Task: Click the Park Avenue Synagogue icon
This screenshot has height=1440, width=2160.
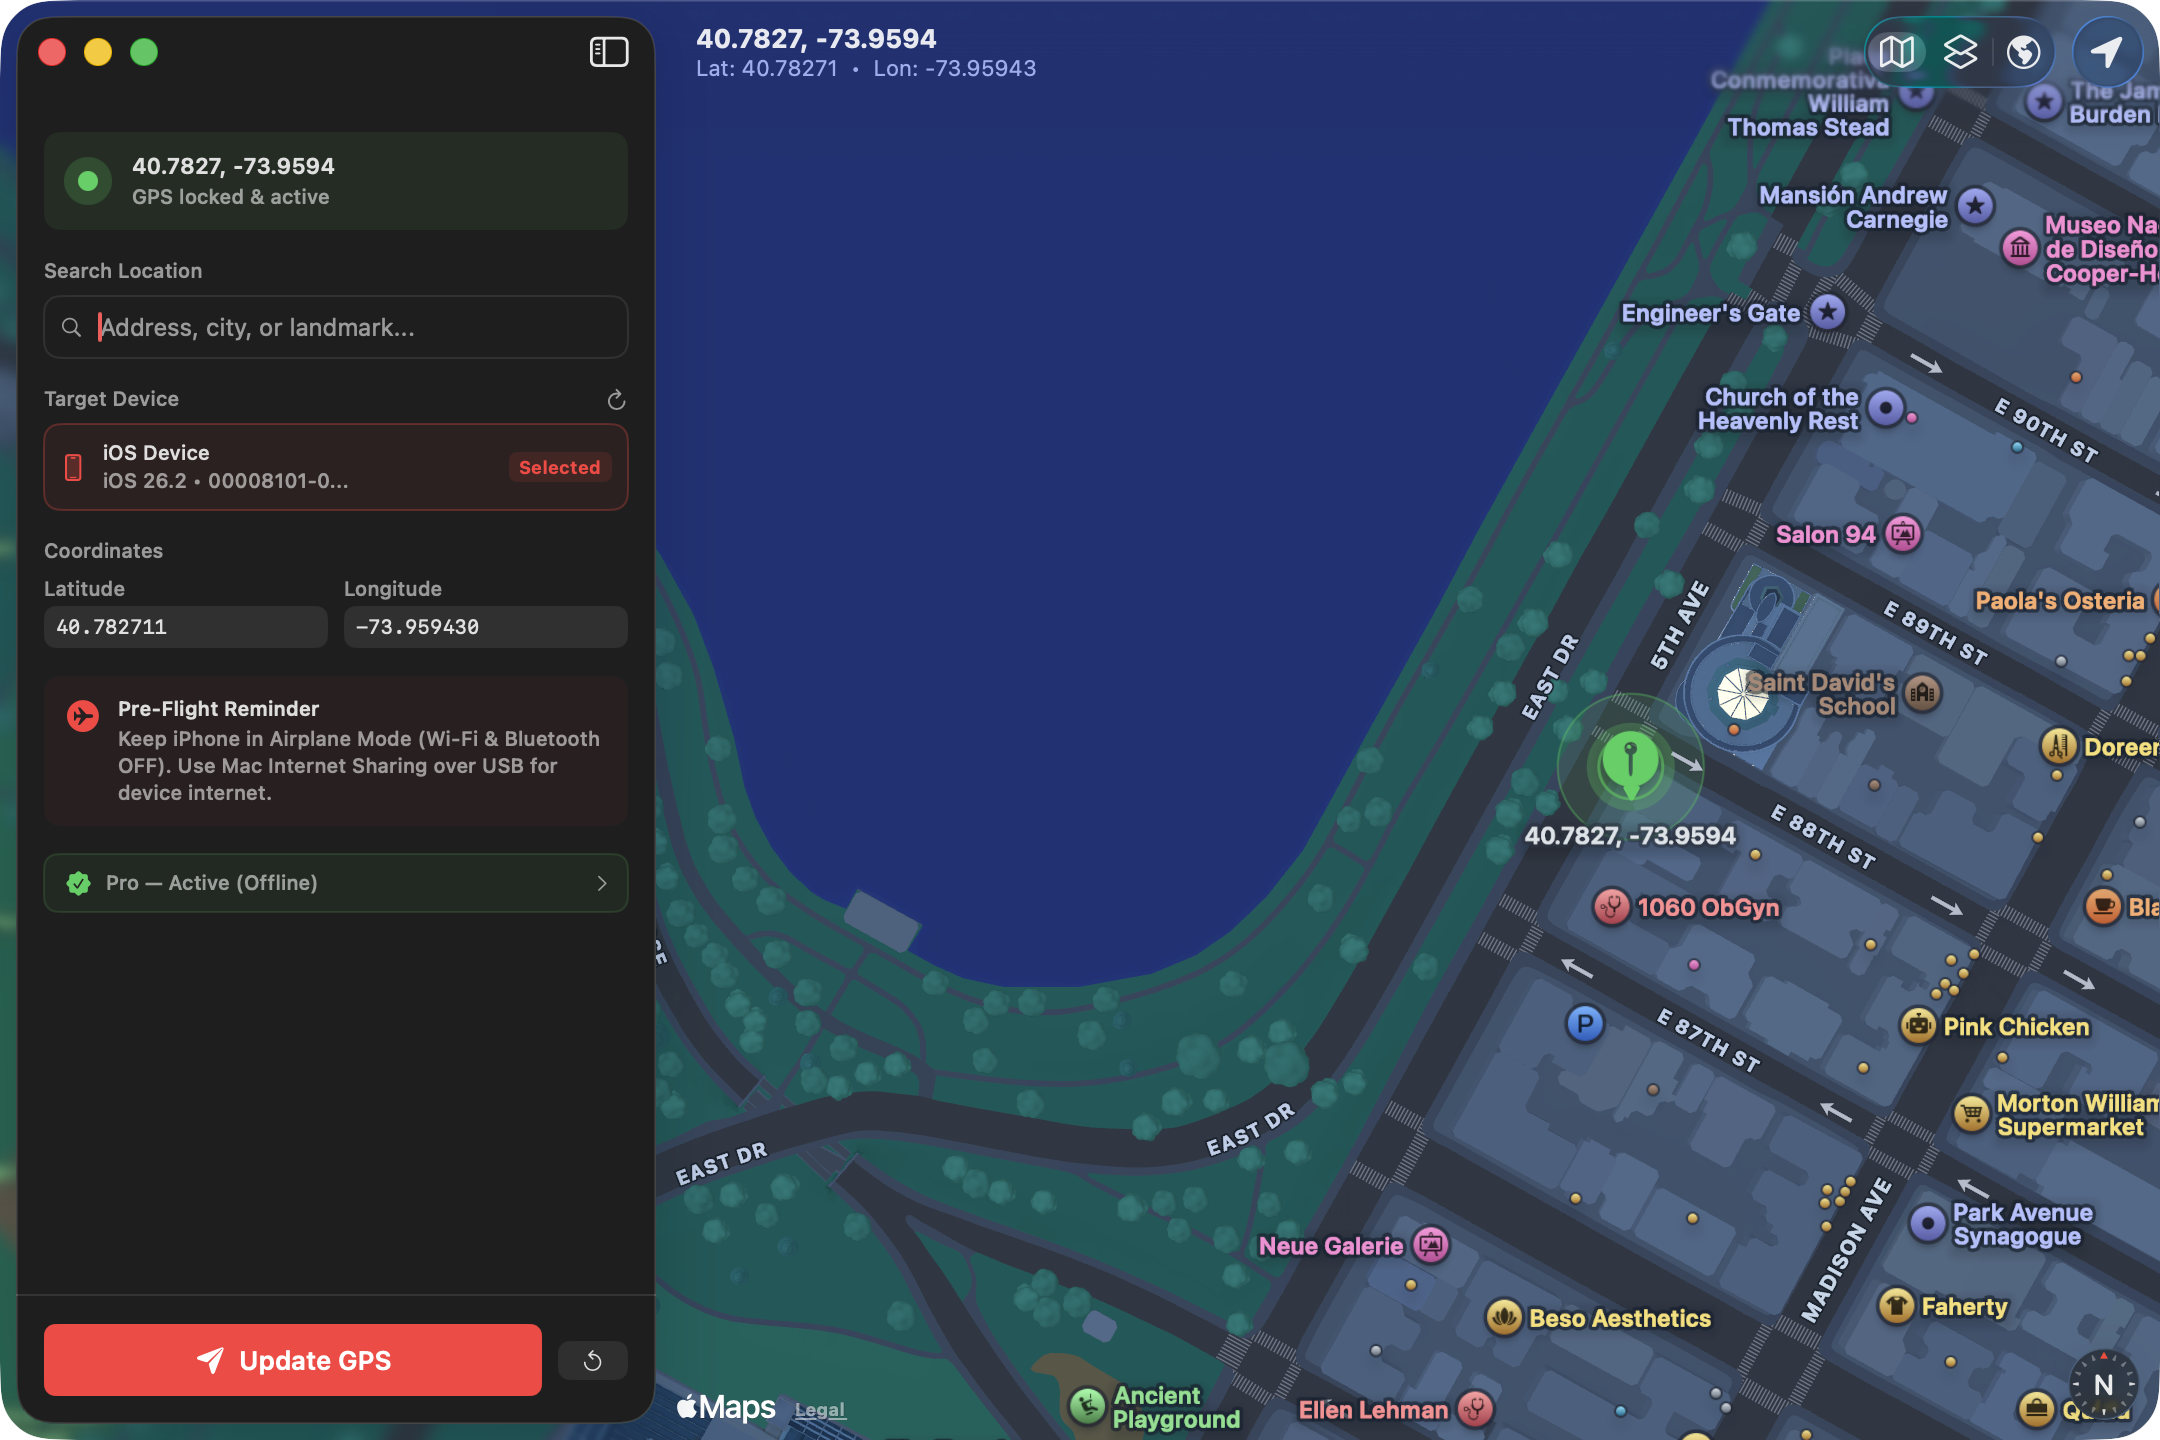Action: (x=1928, y=1223)
